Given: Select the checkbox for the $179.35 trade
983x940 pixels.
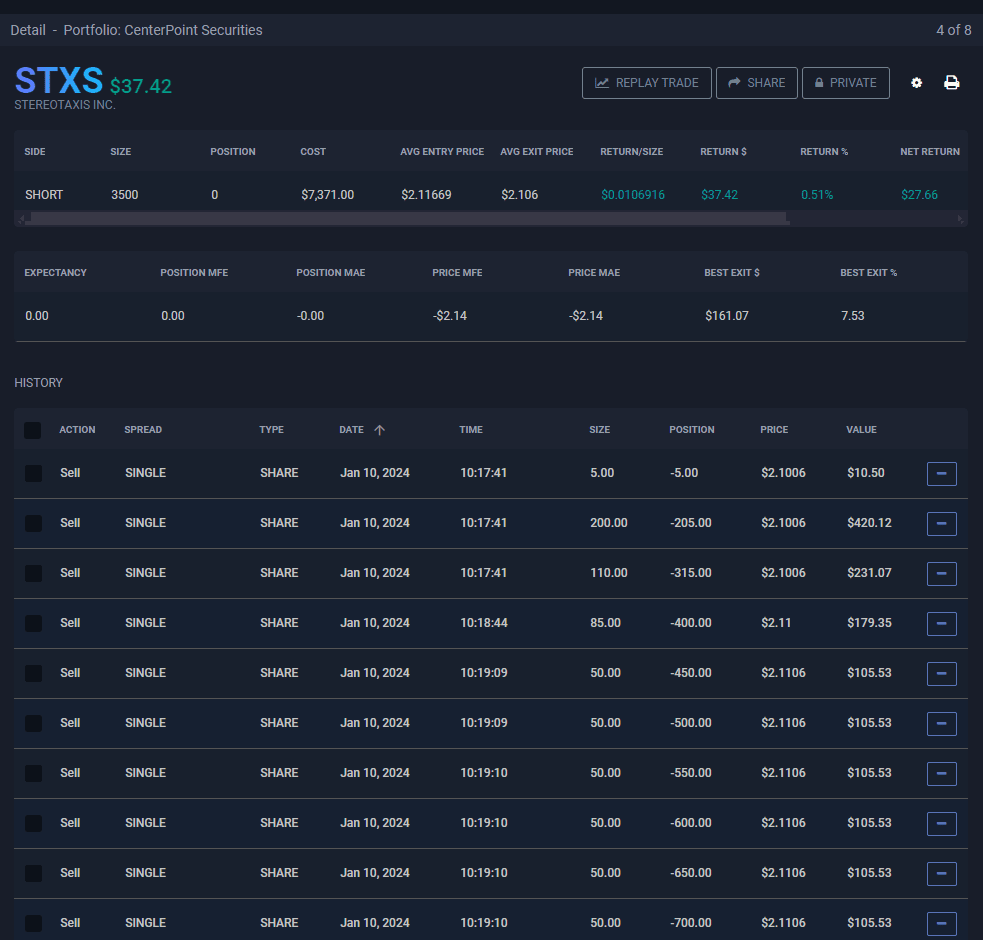Looking at the screenshot, I should (33, 623).
